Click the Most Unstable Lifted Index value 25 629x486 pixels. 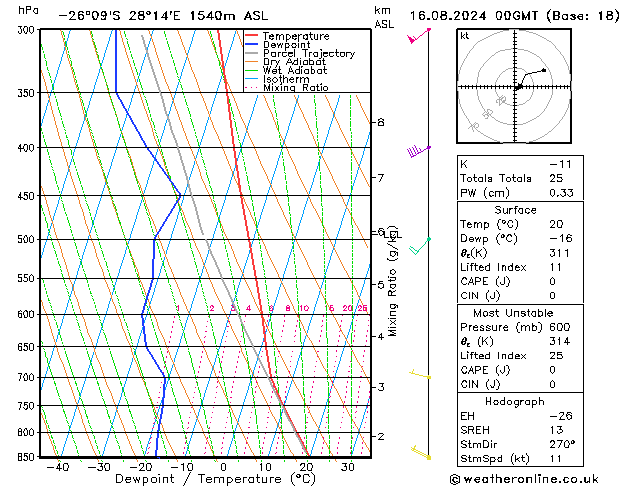tap(556, 356)
